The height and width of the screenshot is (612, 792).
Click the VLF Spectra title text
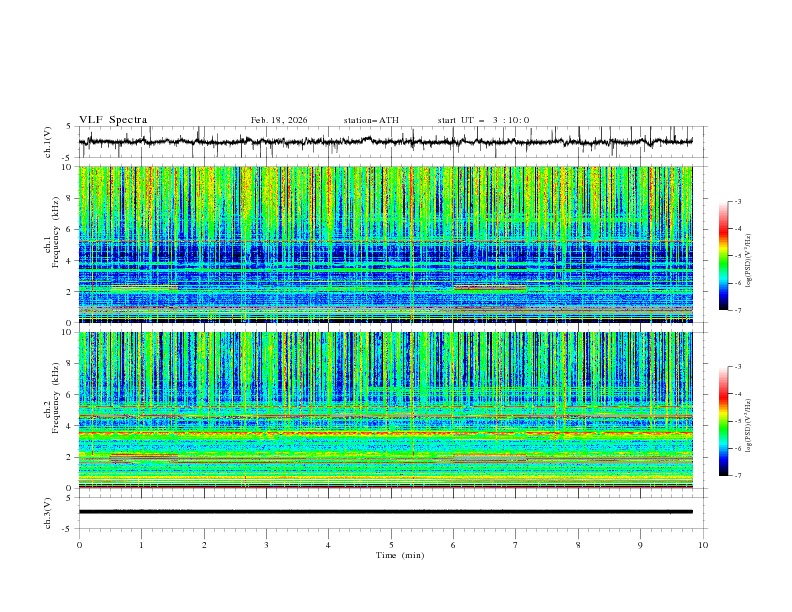[x=113, y=120]
